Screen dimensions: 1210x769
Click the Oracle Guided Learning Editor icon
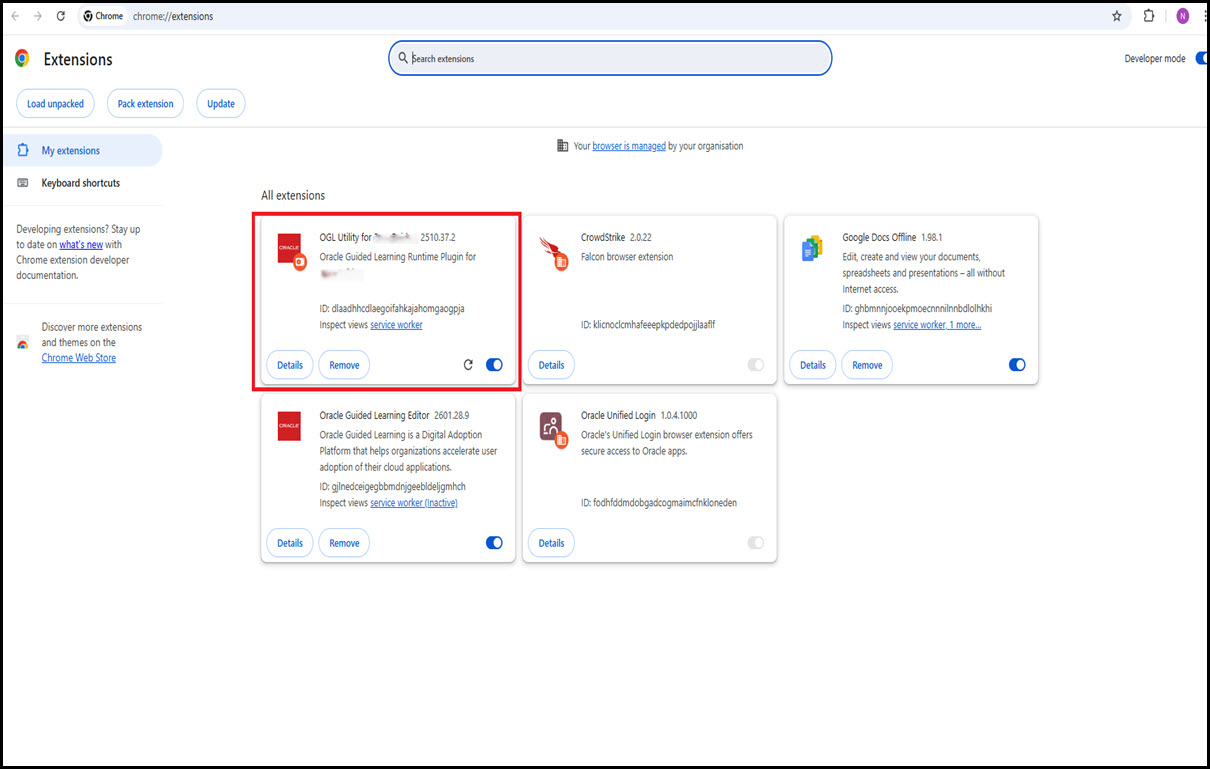coord(289,426)
